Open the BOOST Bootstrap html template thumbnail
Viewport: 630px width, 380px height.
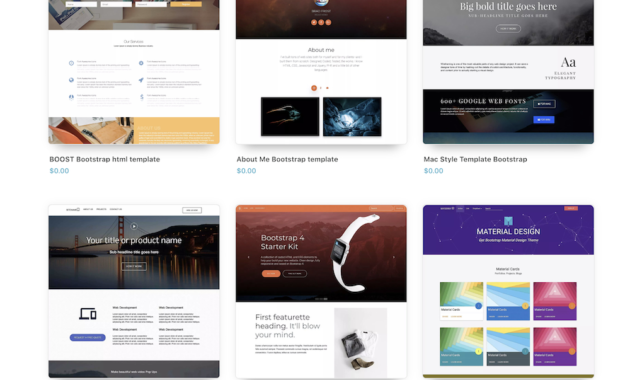pyautogui.click(x=134, y=72)
